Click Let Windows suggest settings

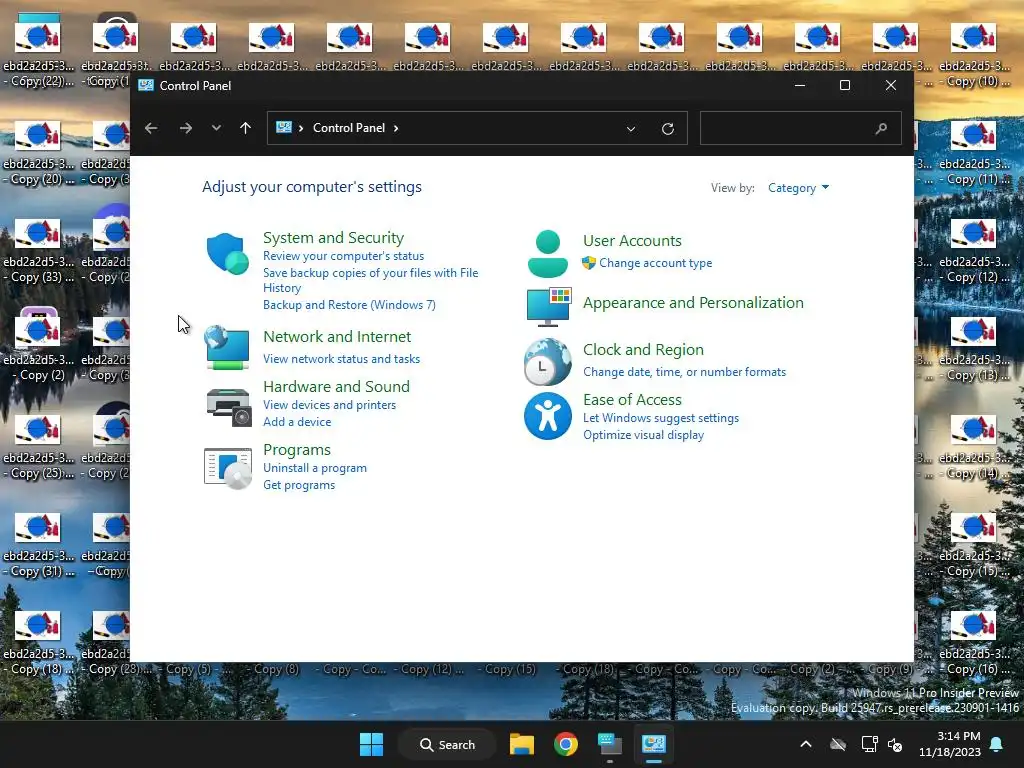[x=661, y=418]
